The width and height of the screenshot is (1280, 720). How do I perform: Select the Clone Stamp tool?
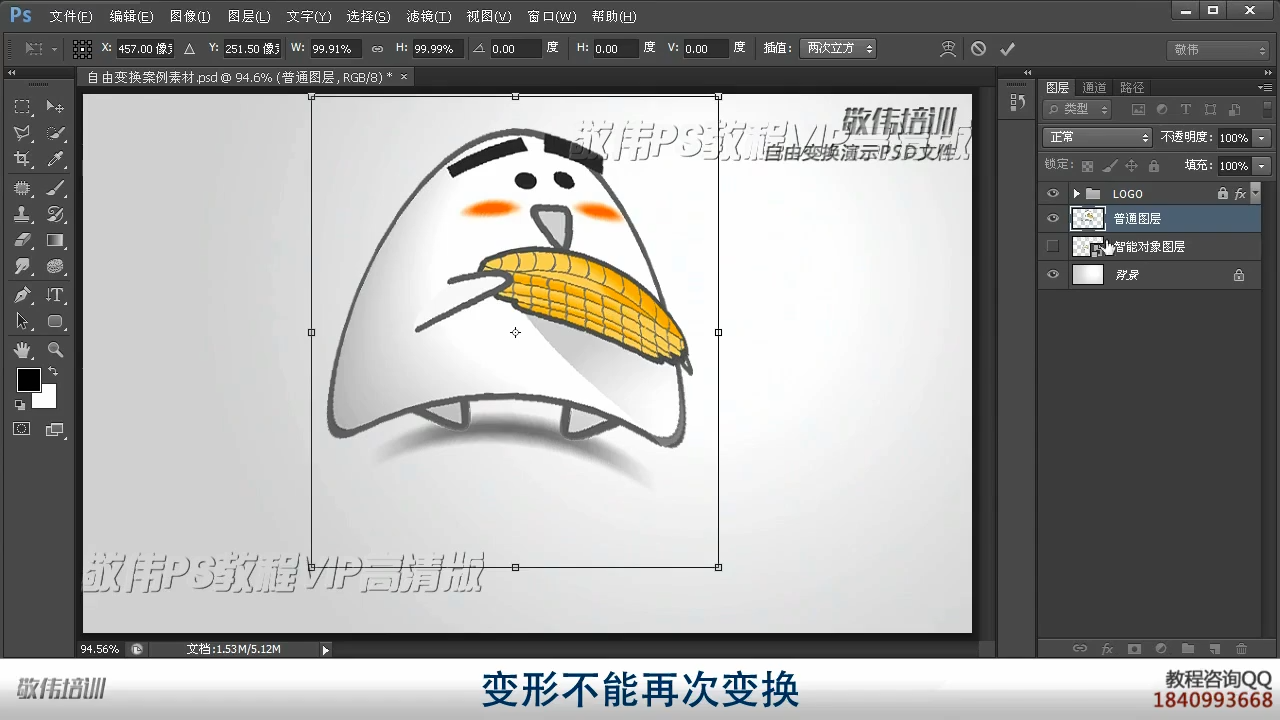(22, 214)
